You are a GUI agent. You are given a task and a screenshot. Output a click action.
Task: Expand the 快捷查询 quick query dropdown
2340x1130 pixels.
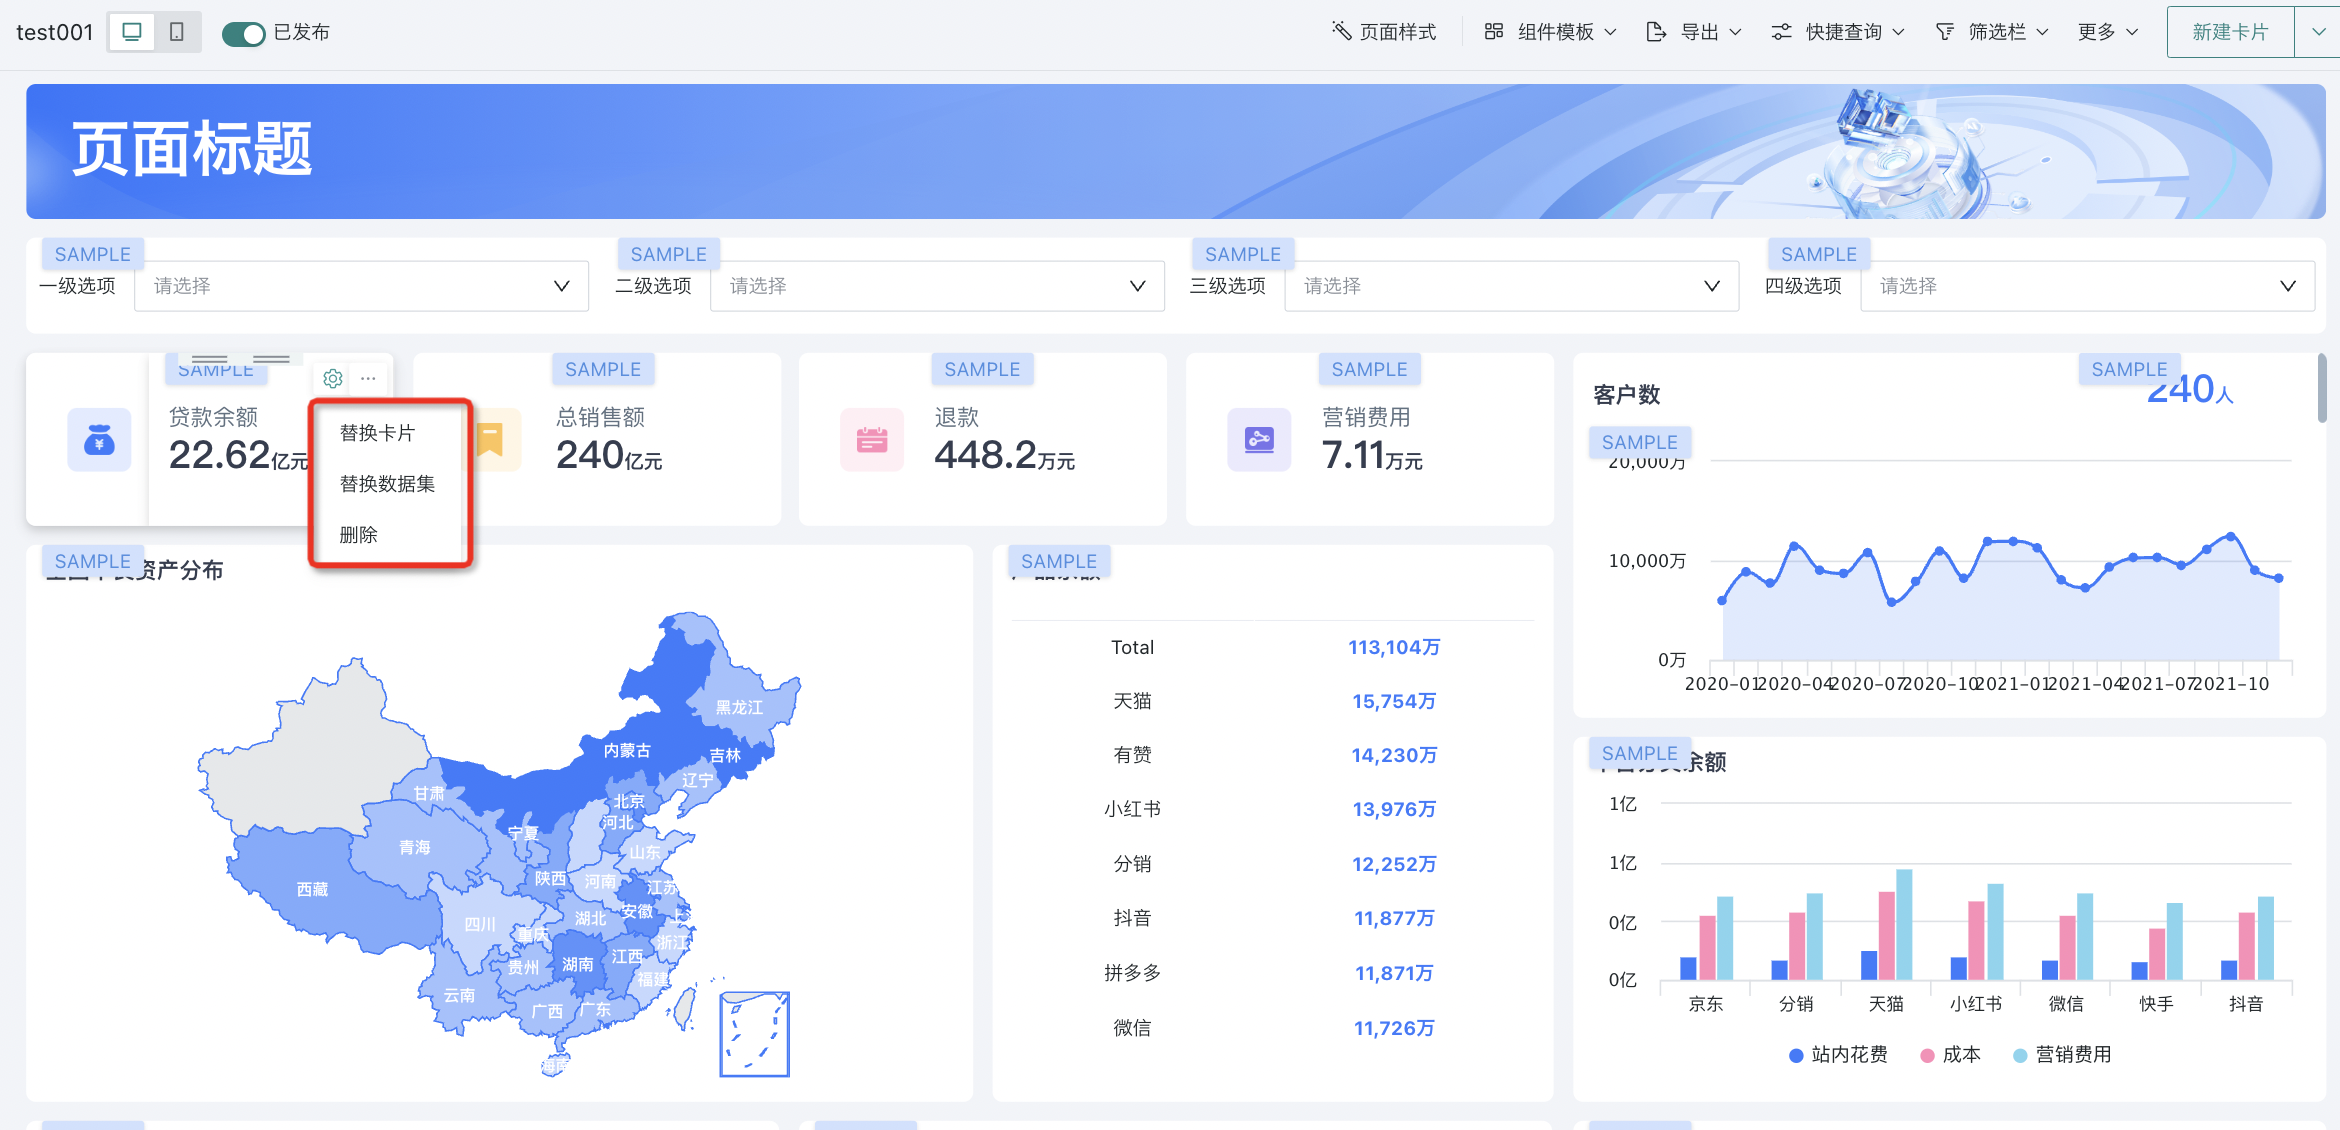point(1838,32)
